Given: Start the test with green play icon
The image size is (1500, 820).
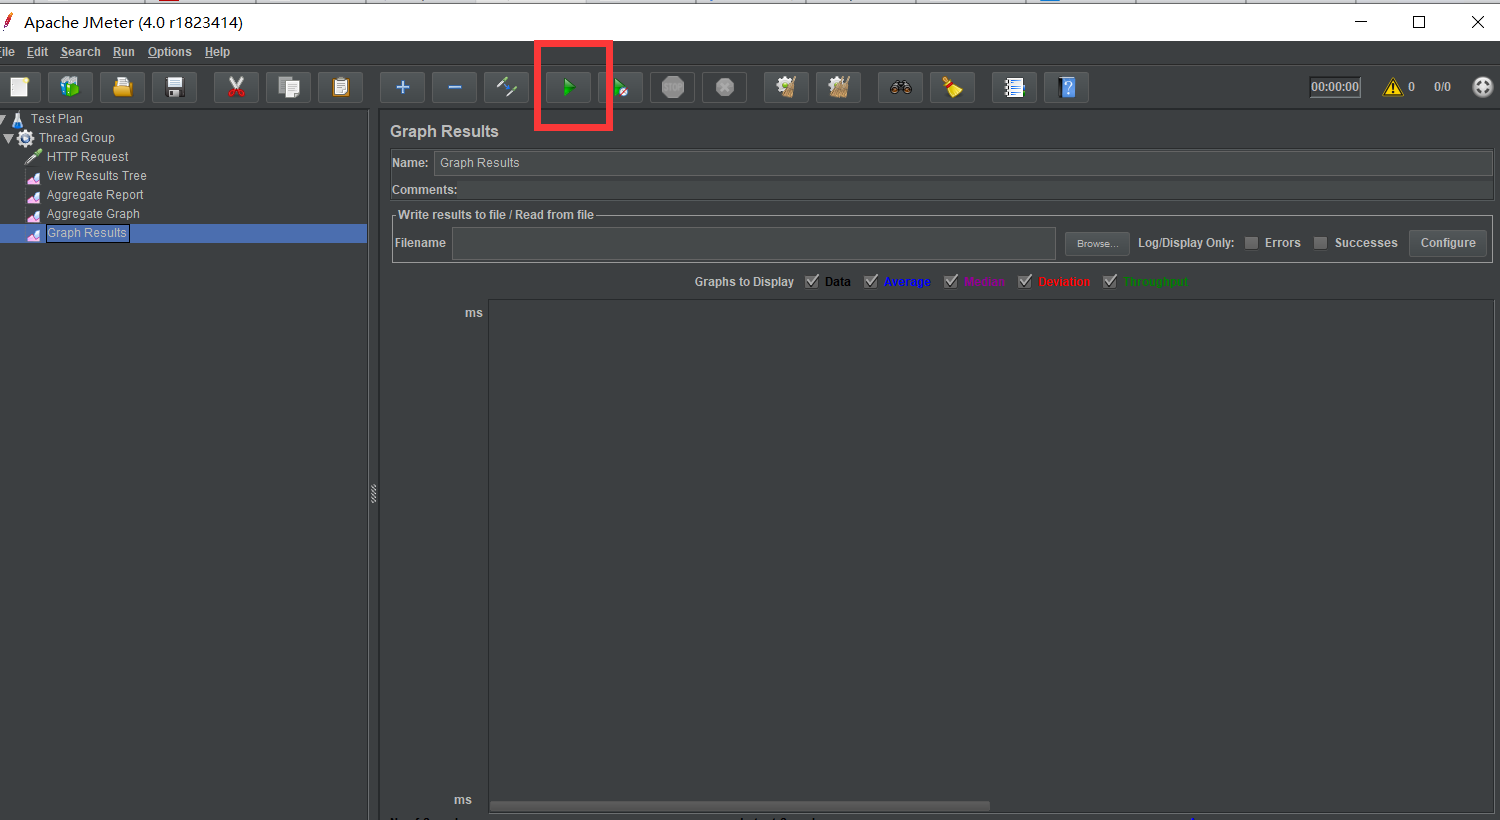Looking at the screenshot, I should pyautogui.click(x=568, y=87).
